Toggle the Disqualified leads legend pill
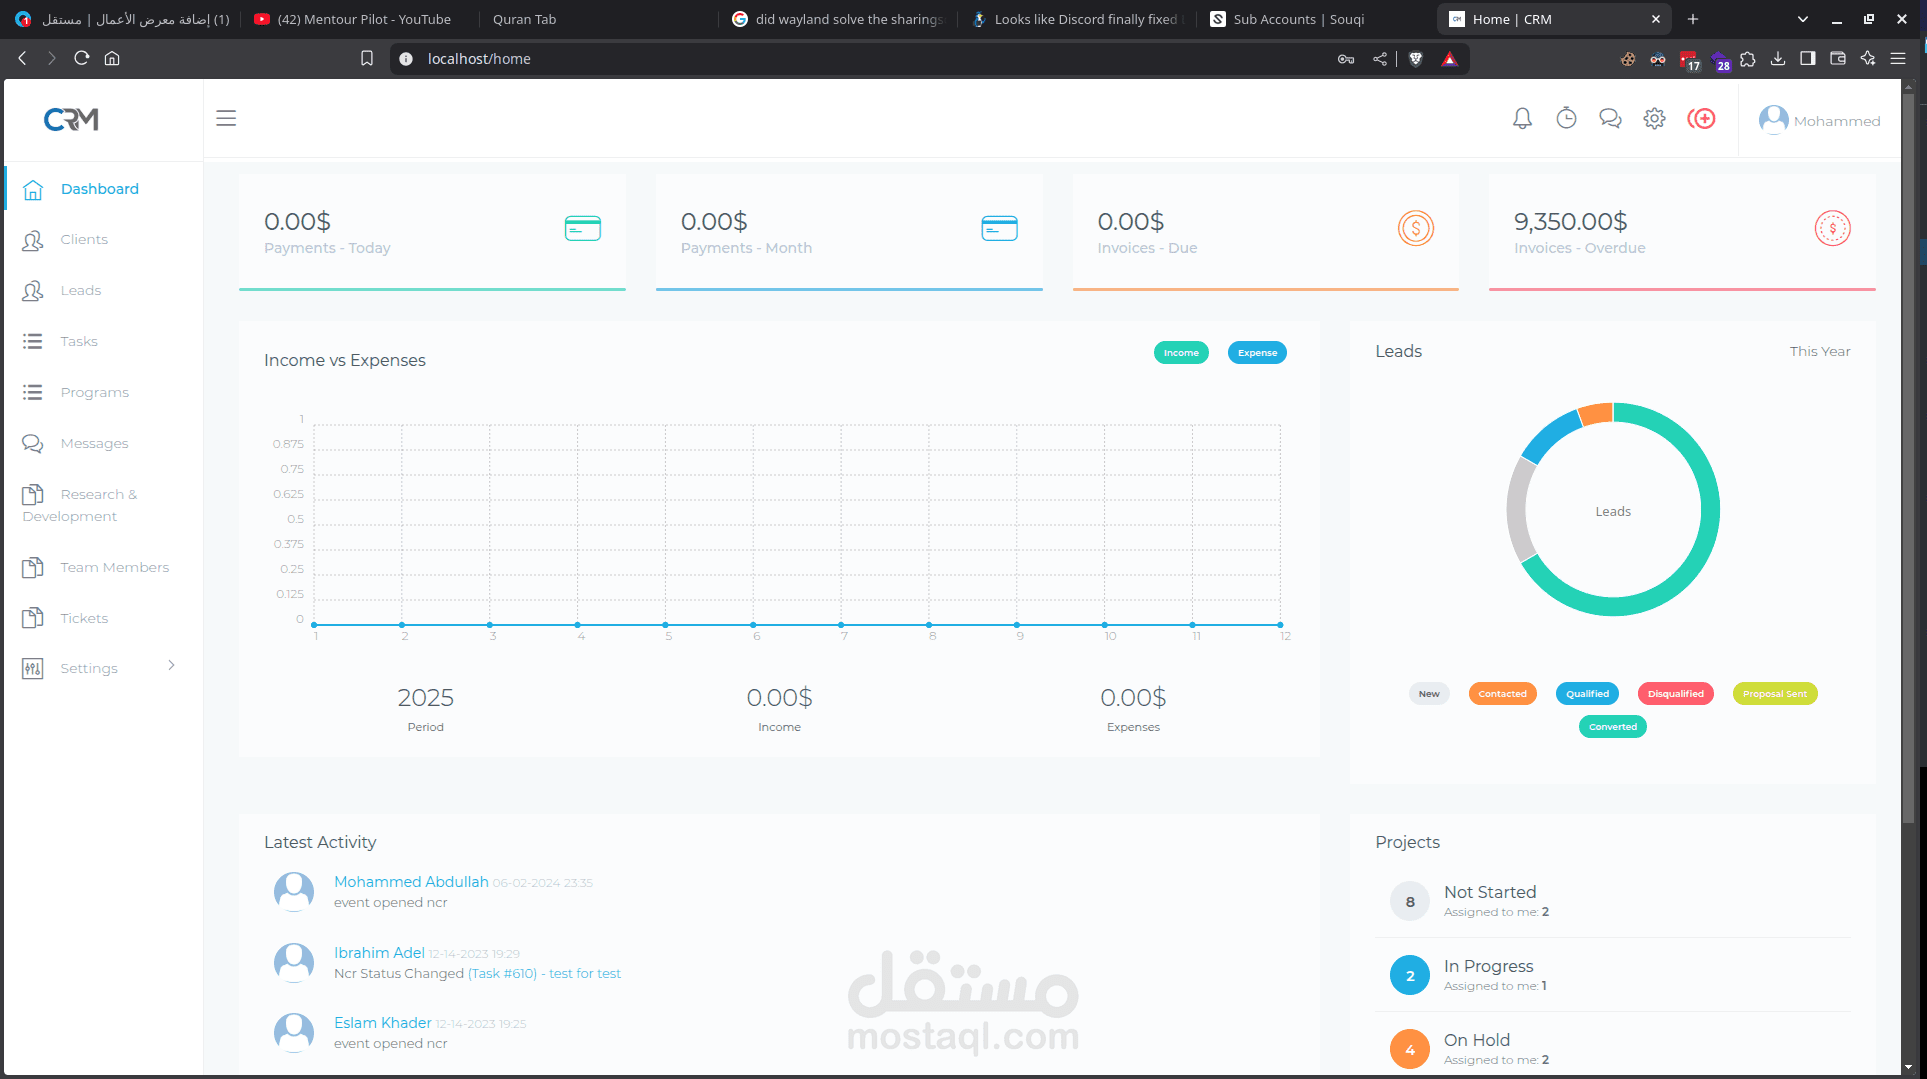 pyautogui.click(x=1675, y=694)
